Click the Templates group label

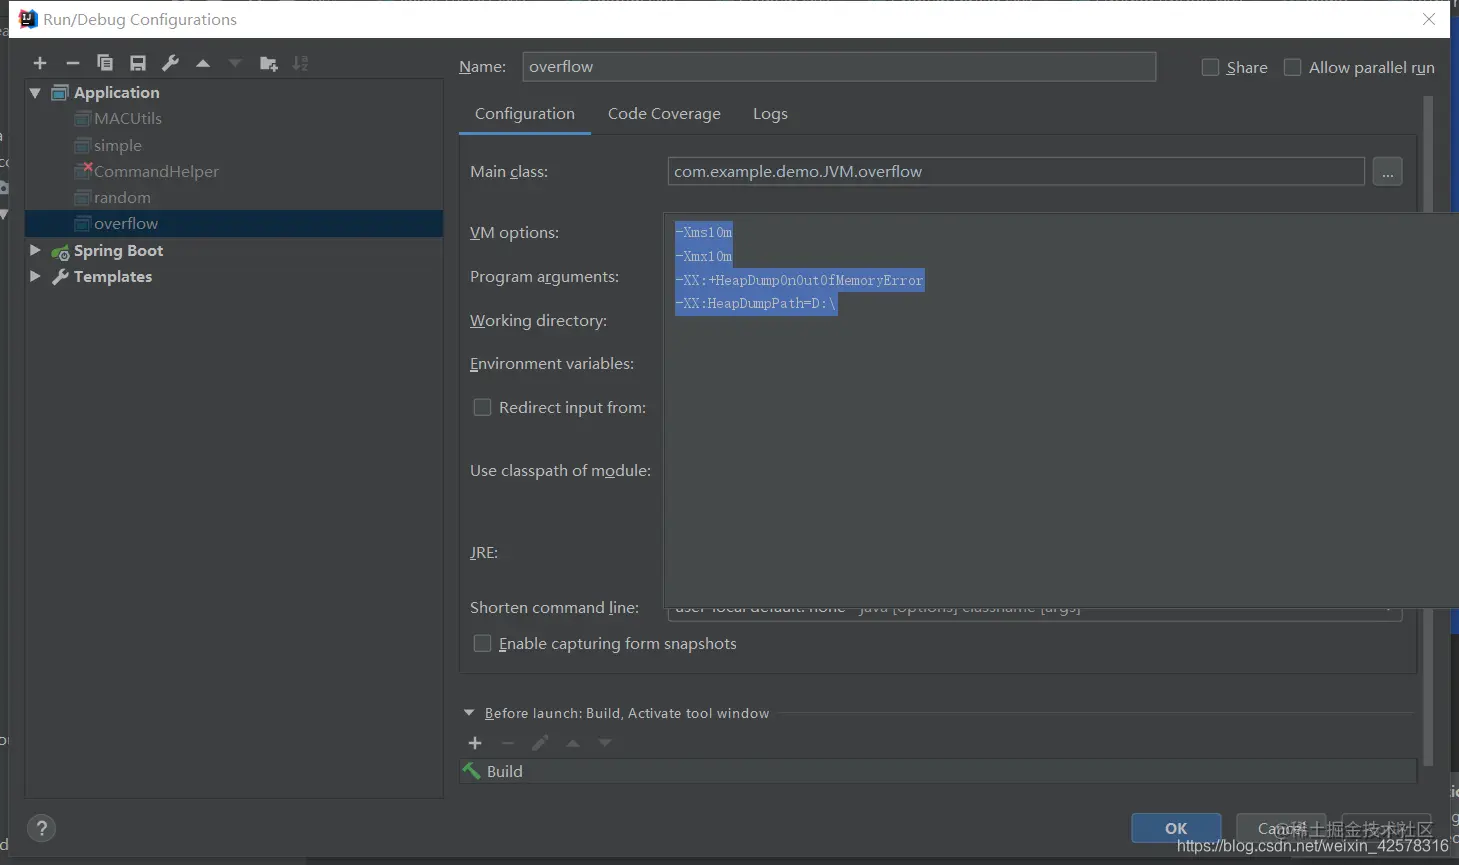point(113,277)
